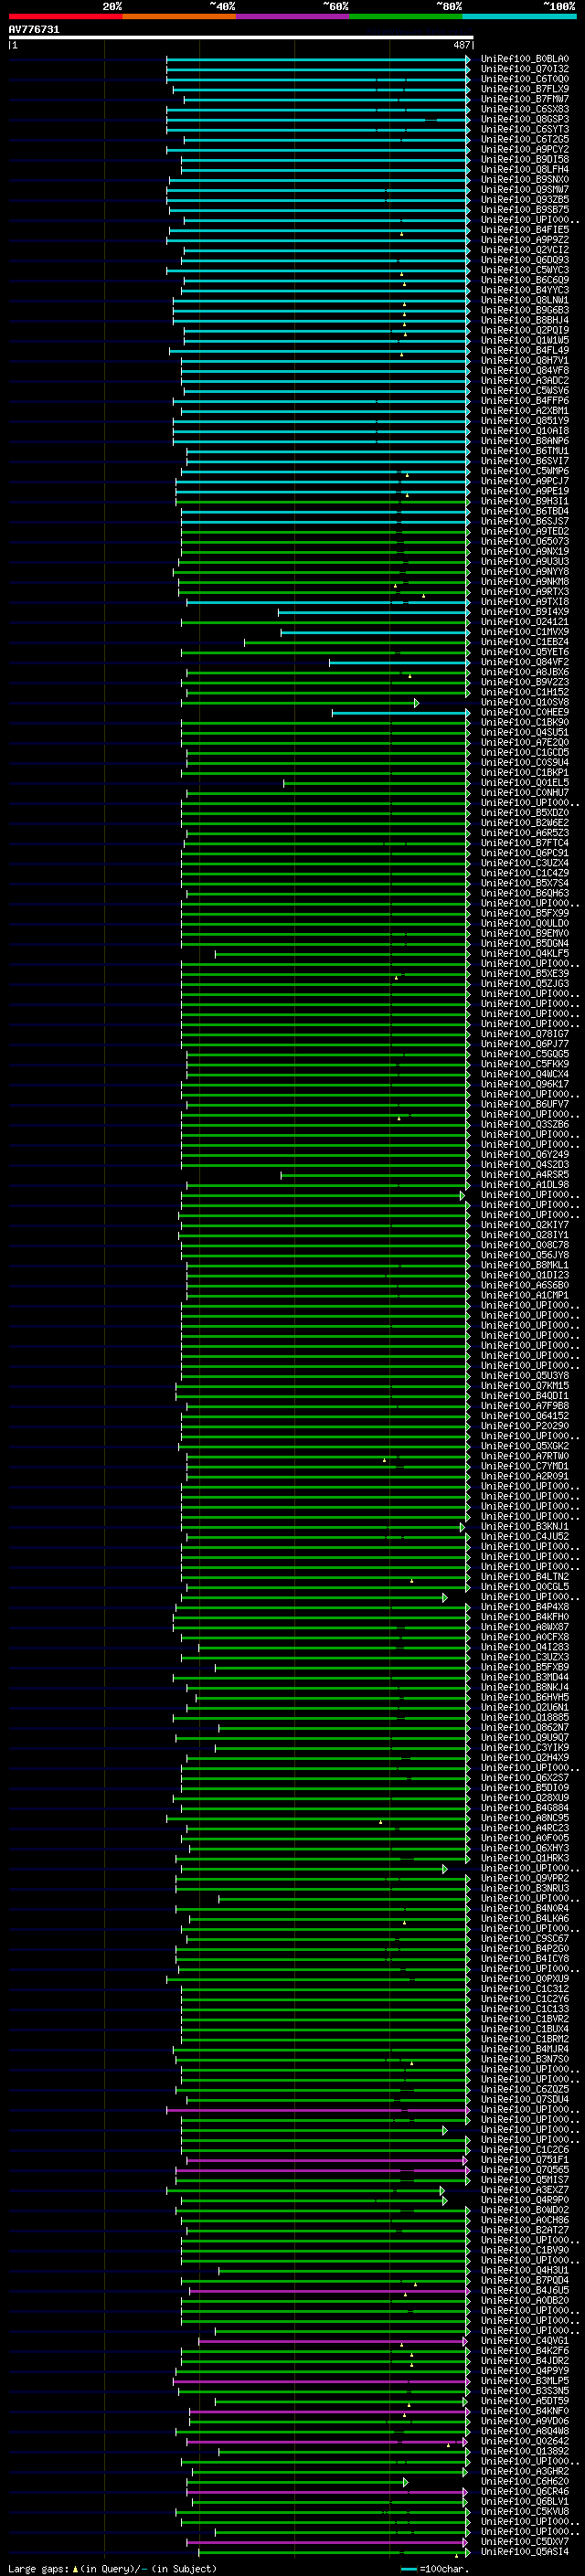585x2576 pixels.
Task: Select hit label UniRef100_B0BLA0
Action: coord(525,59)
